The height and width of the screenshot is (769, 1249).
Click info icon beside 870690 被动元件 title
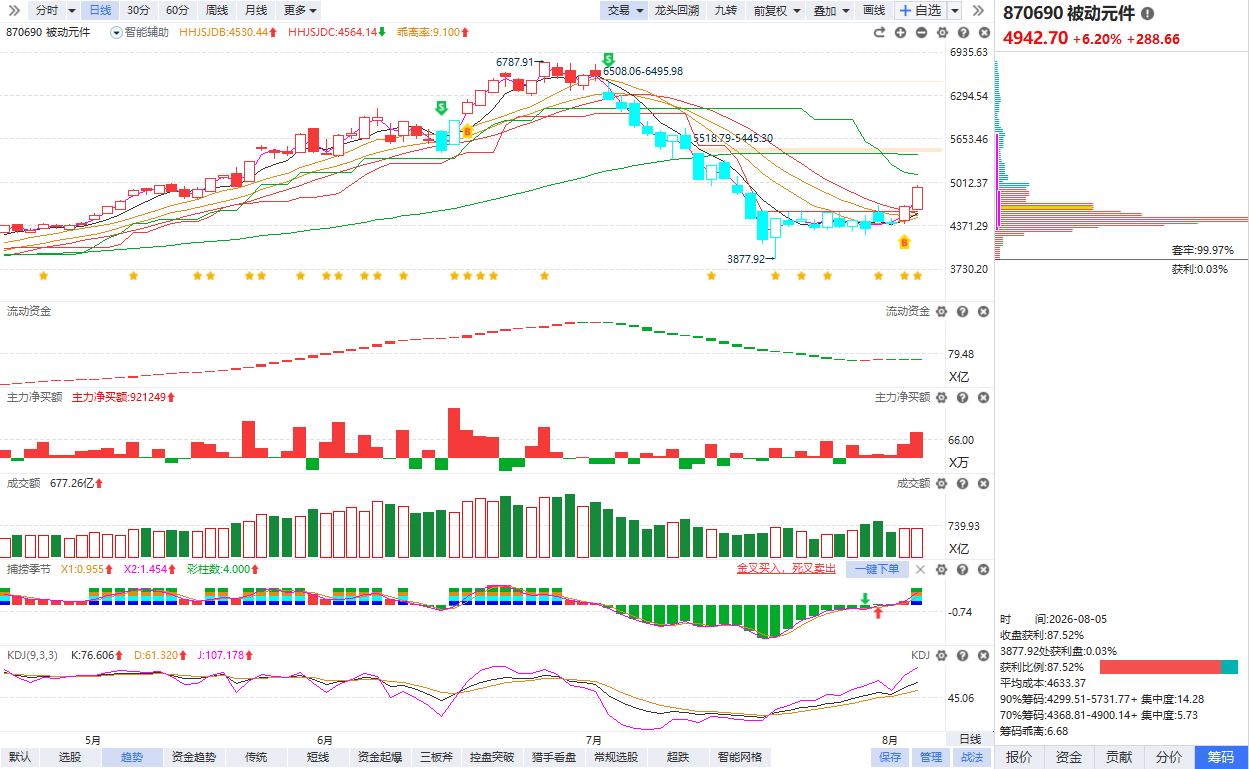(x=1147, y=14)
